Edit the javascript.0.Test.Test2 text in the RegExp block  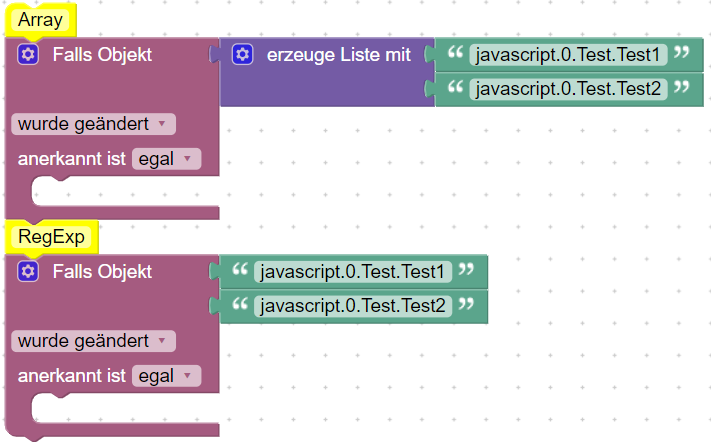(x=353, y=305)
